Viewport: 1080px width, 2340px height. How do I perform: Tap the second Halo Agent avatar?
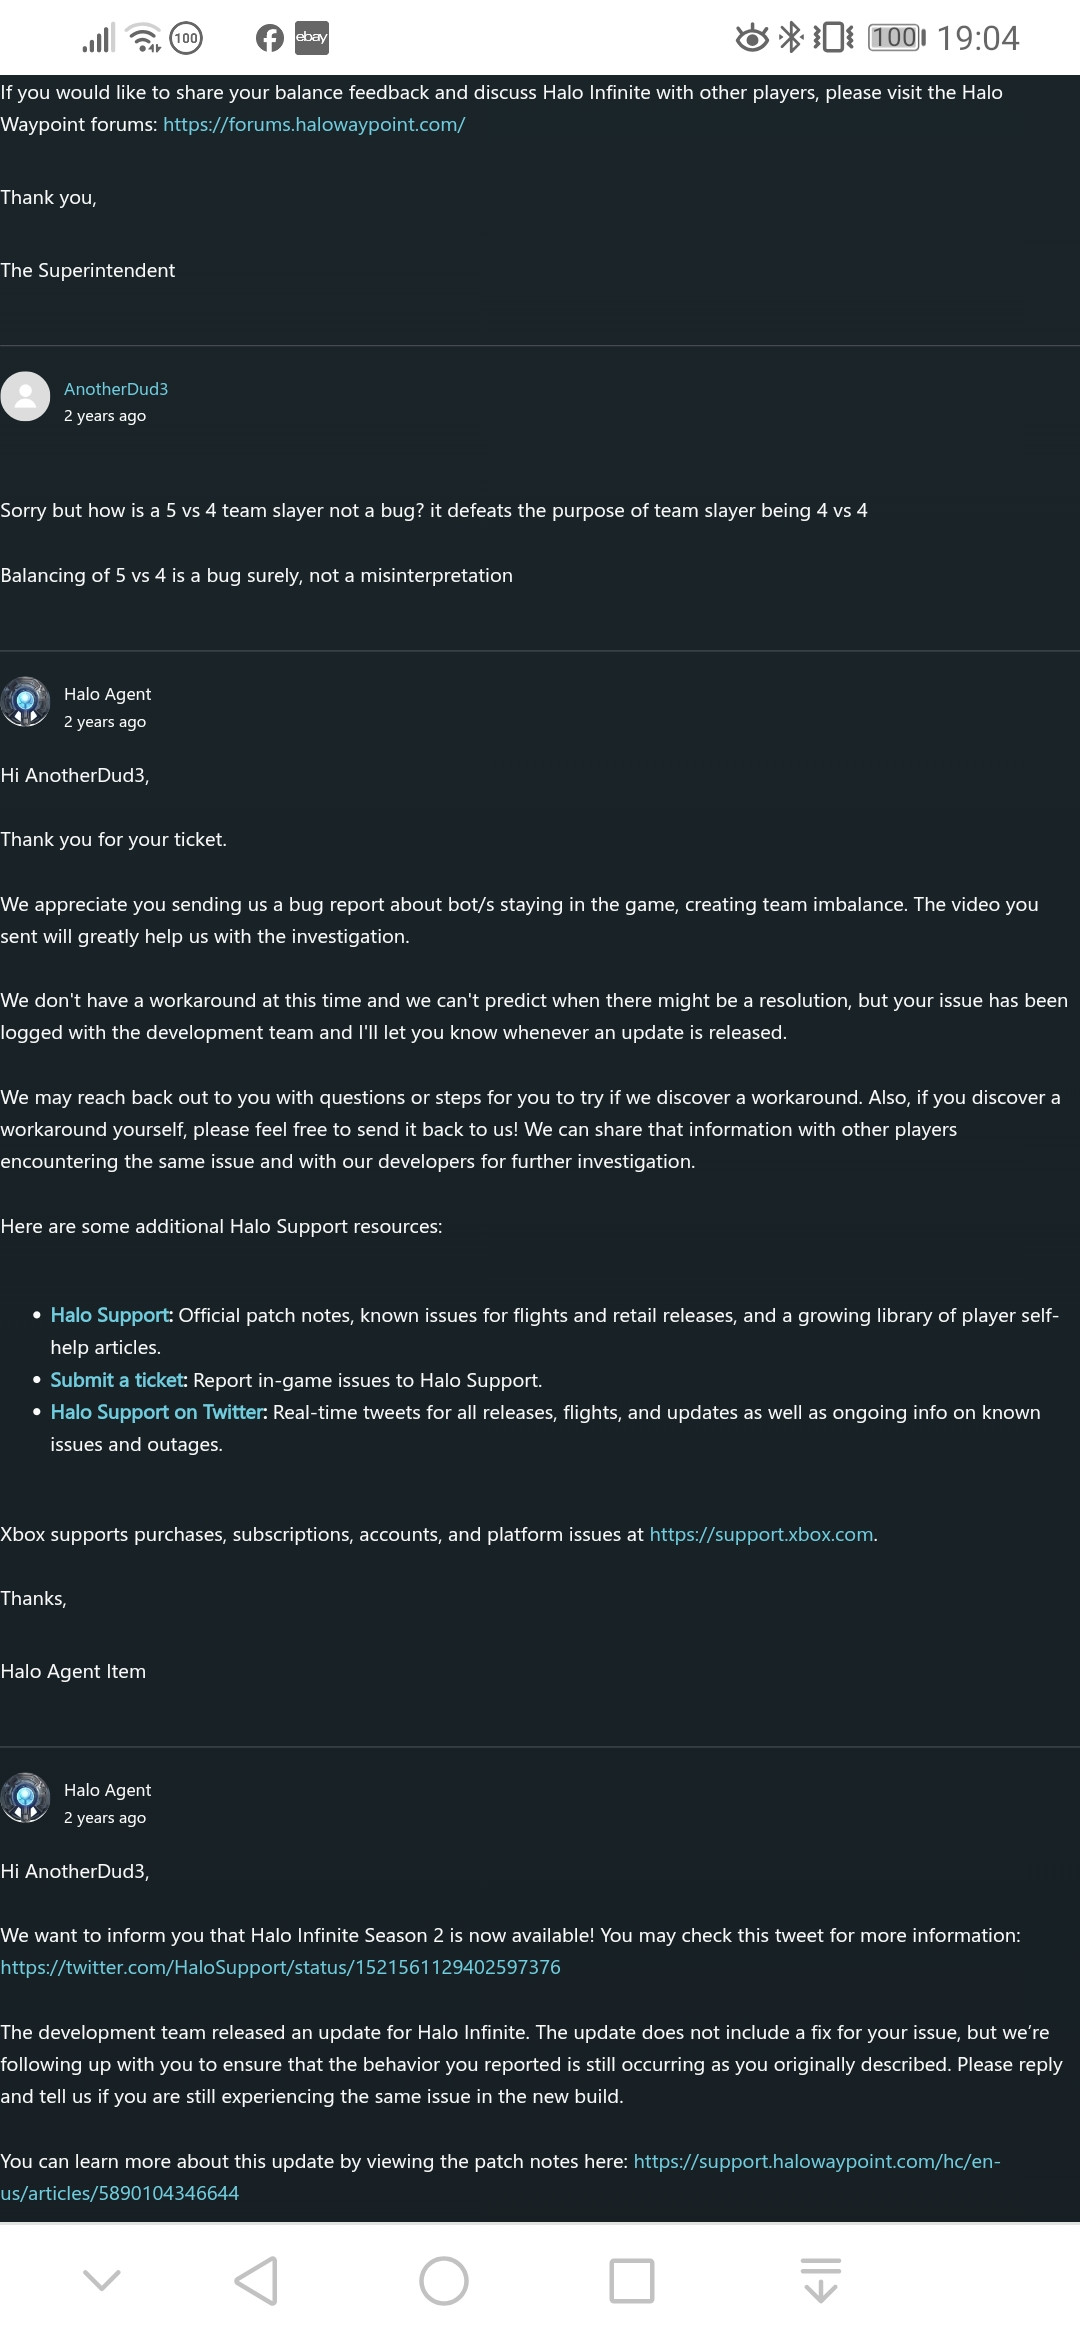[x=26, y=1798]
